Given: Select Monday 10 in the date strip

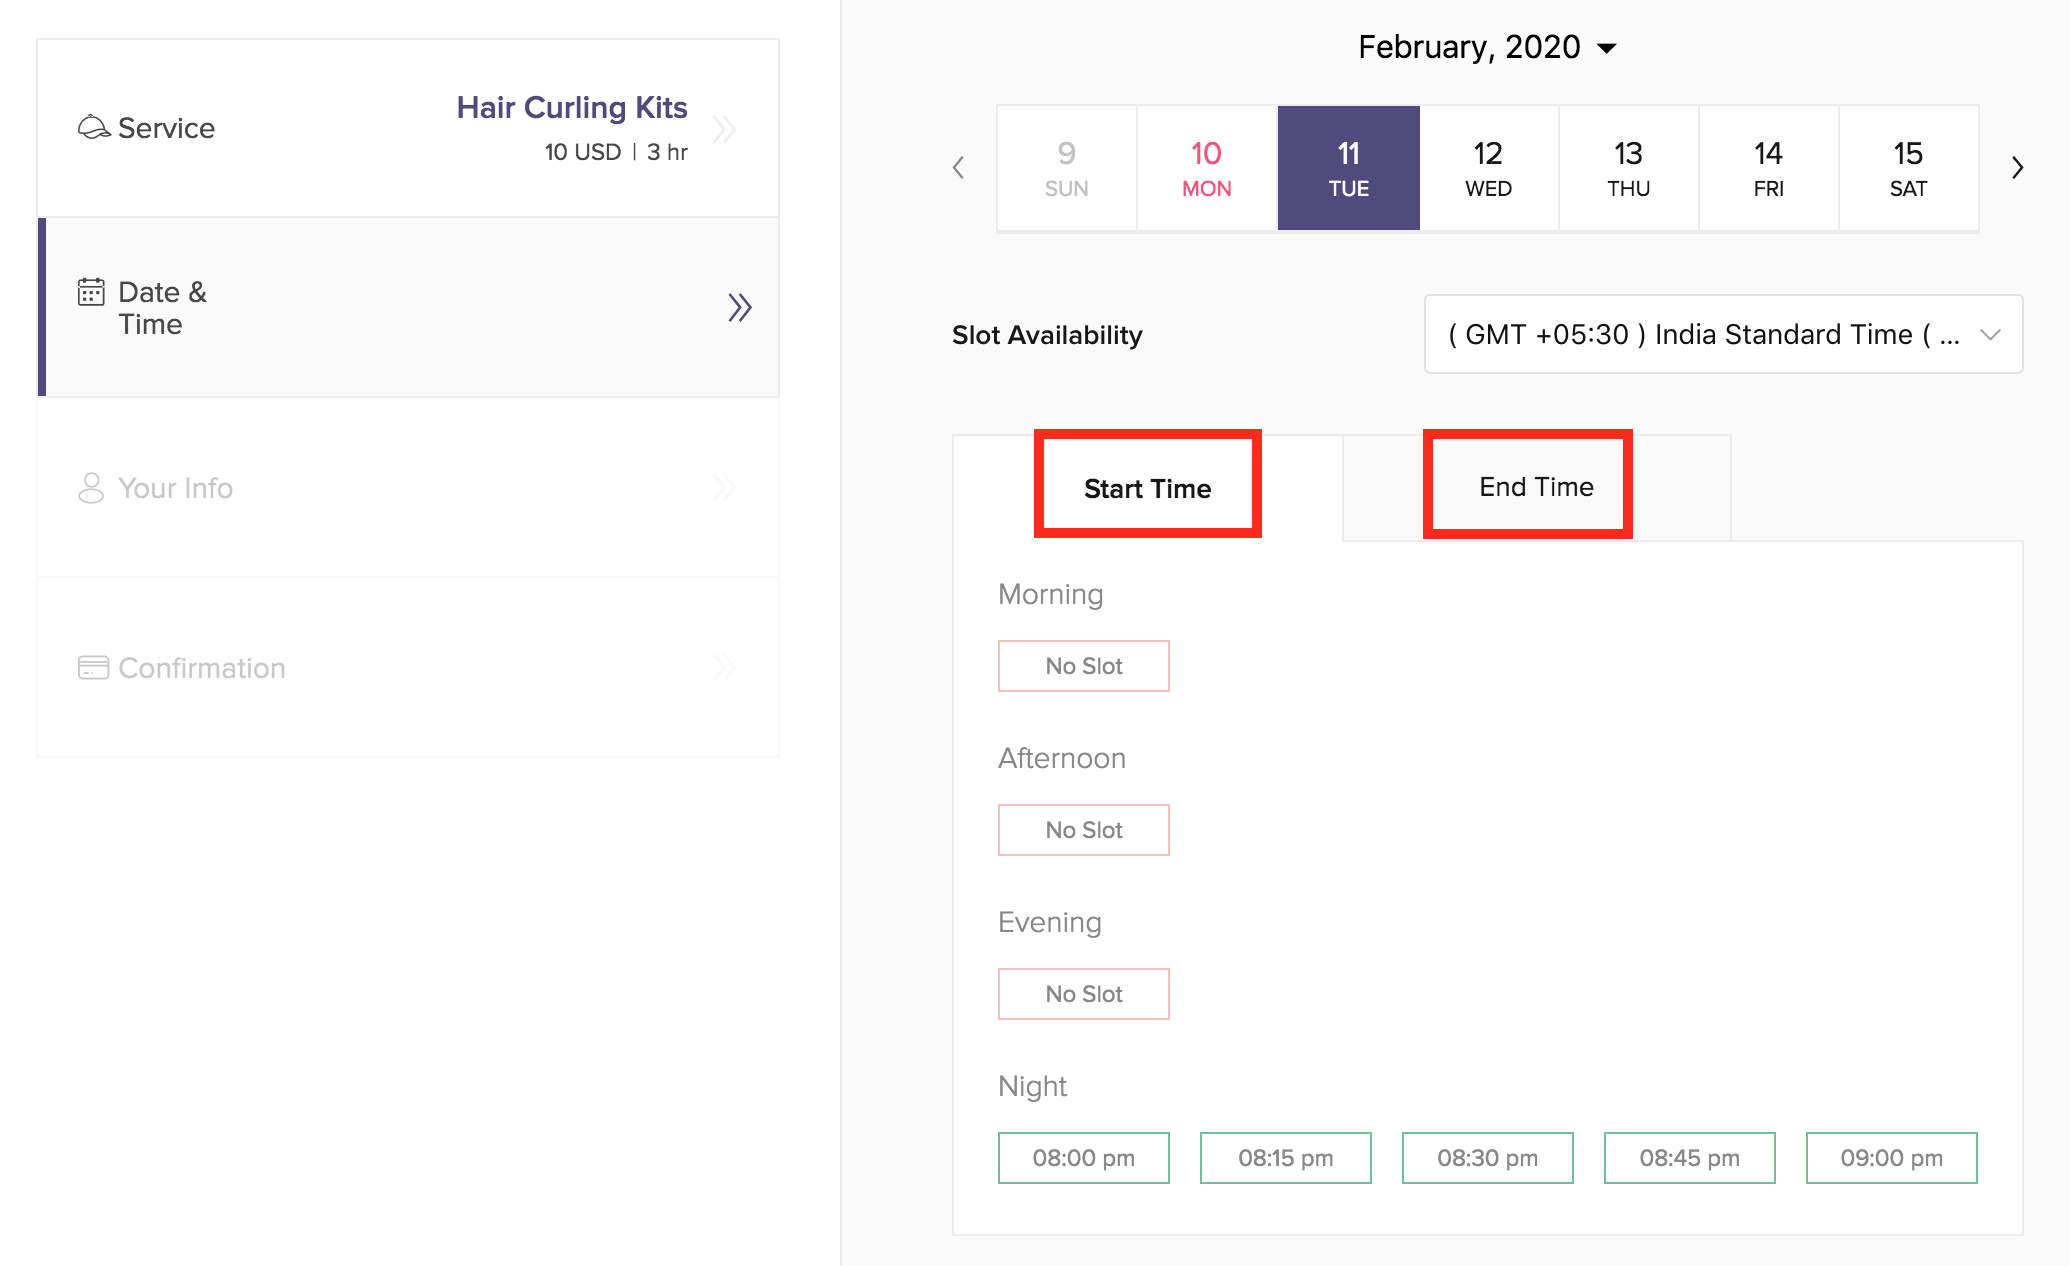Looking at the screenshot, I should [x=1207, y=168].
